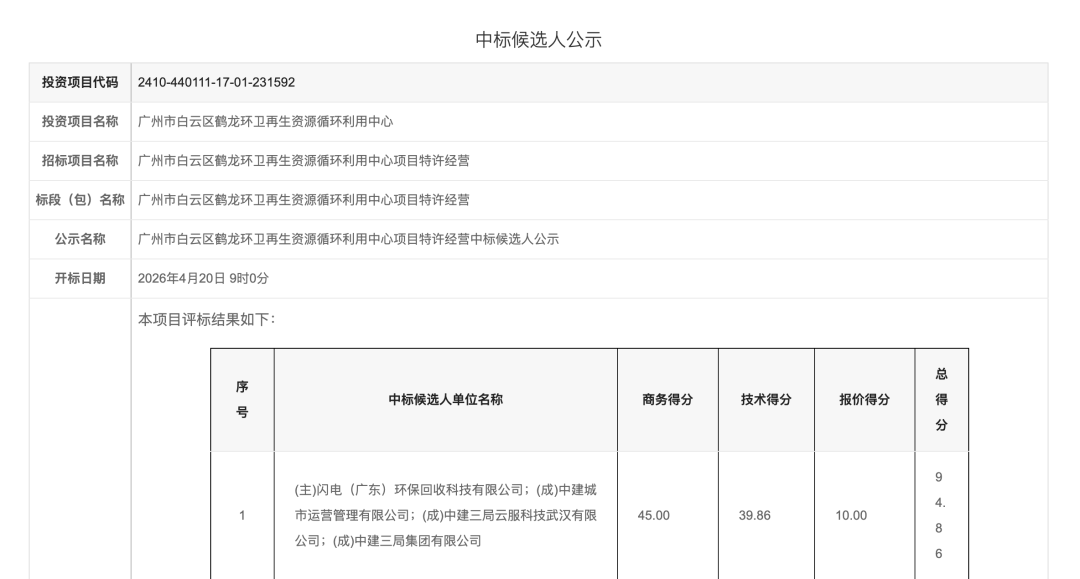Click the 序号 column header
This screenshot has height=579, width=1080.
242,399
